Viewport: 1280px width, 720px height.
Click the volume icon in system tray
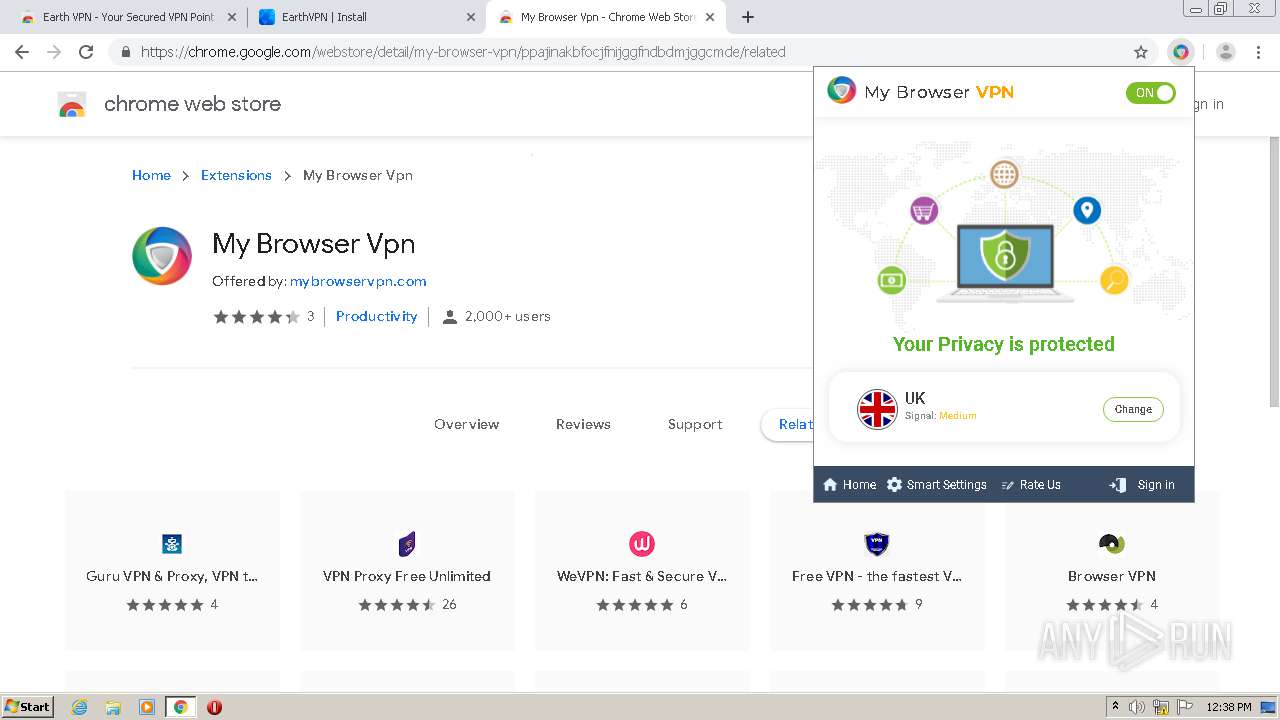pos(1136,707)
